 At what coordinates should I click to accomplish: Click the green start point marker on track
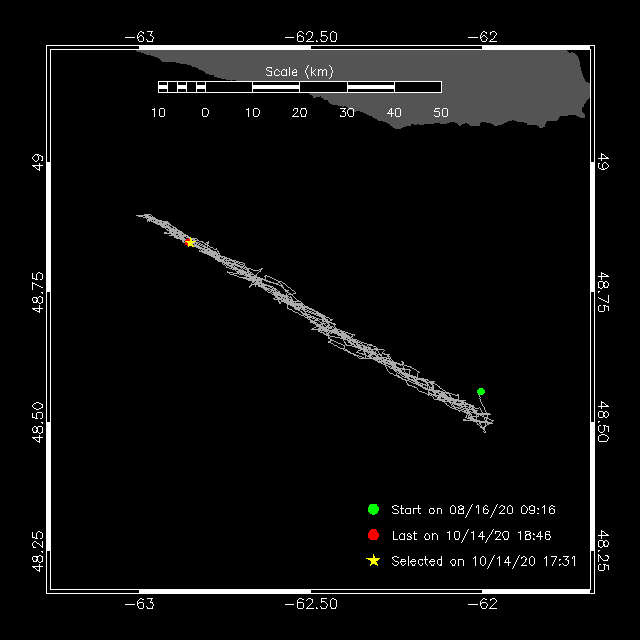click(x=481, y=391)
